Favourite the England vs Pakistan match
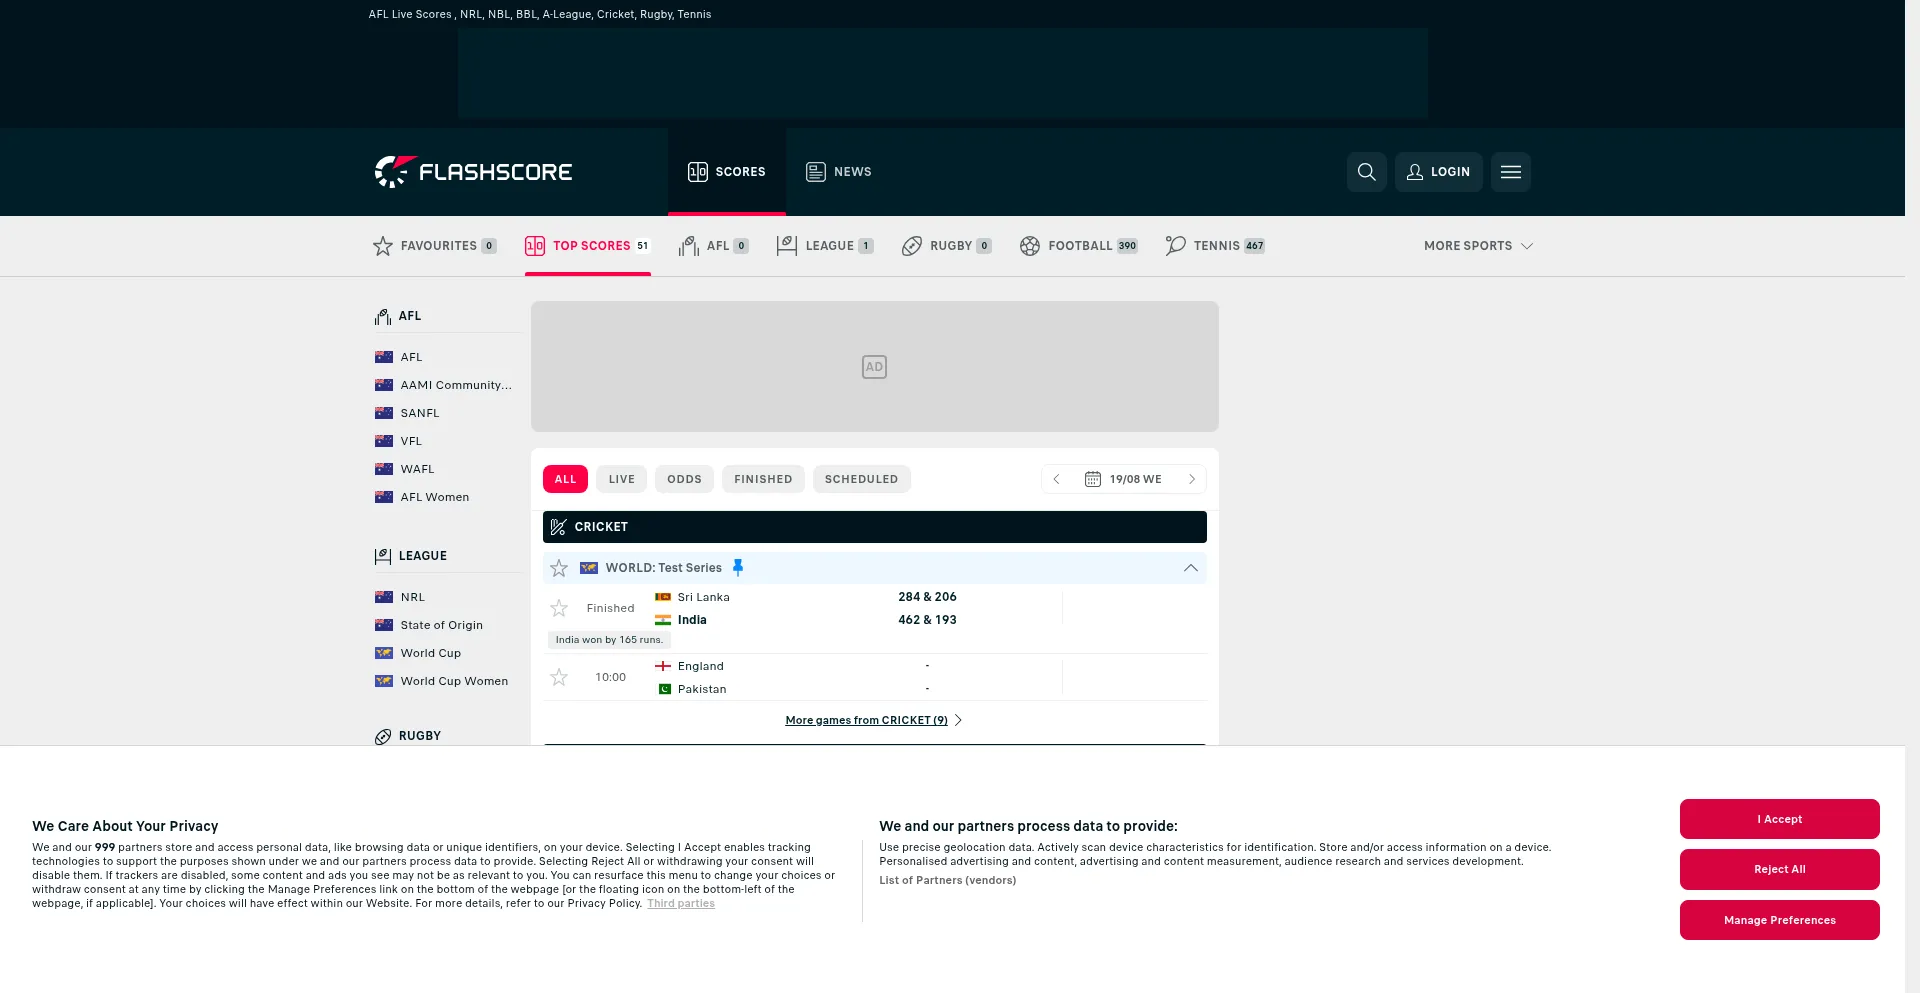Screen dimensions: 1920x993 pyautogui.click(x=559, y=677)
